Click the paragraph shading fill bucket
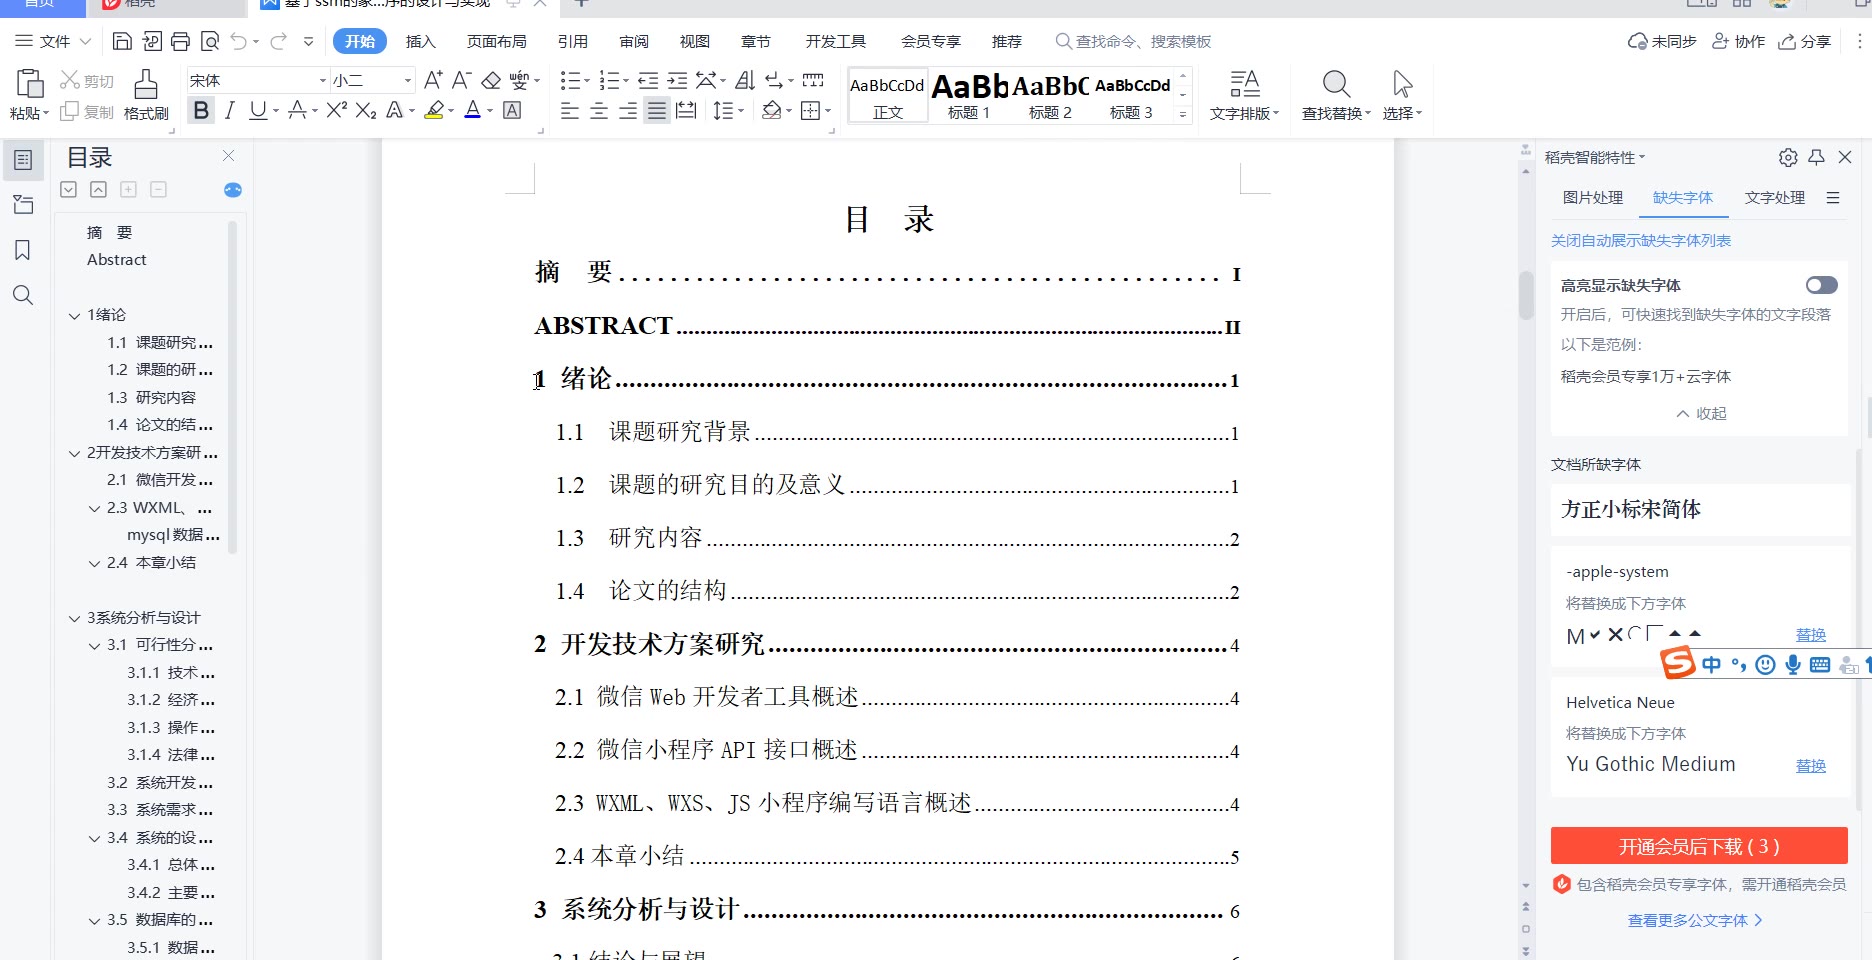The width and height of the screenshot is (1872, 960). pos(771,110)
